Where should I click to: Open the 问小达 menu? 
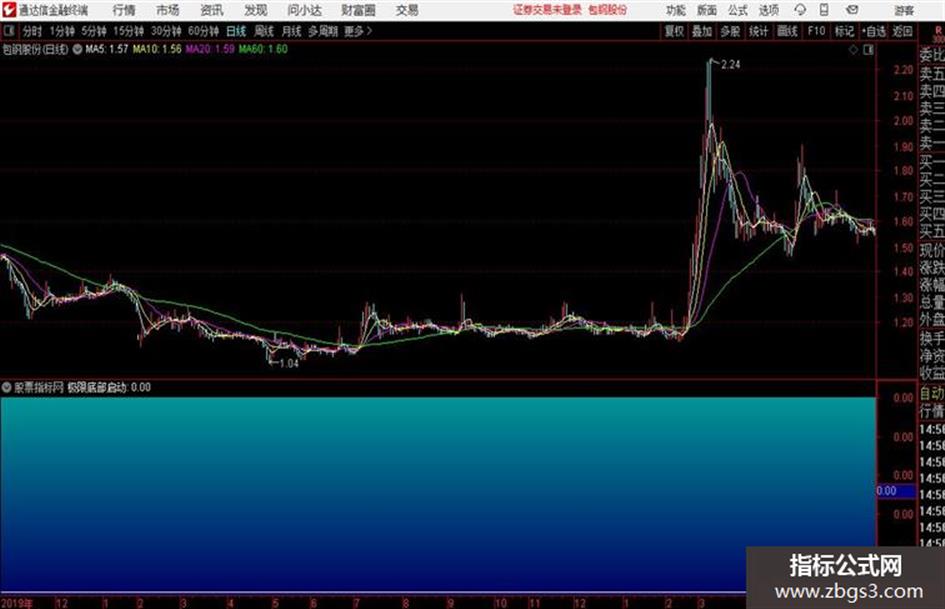(x=304, y=10)
